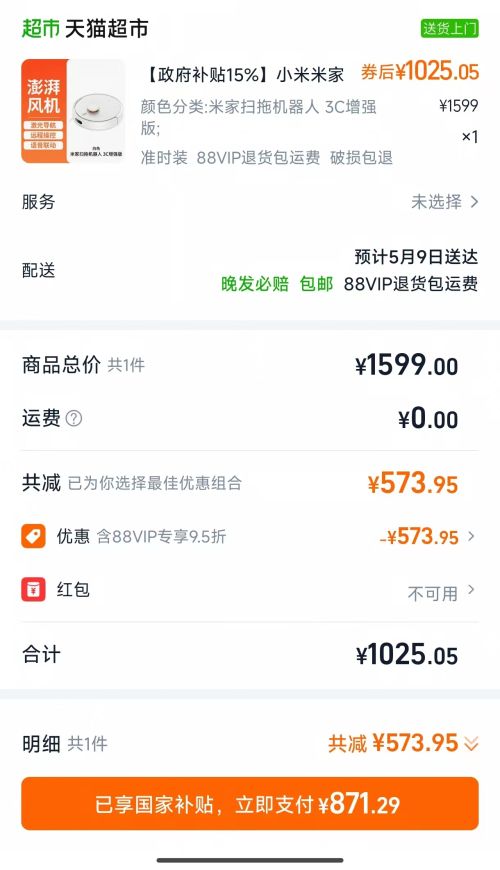Screen dimensions: 500x870
Task: Tap the green 包邮 free shipping label
Action: point(316,284)
